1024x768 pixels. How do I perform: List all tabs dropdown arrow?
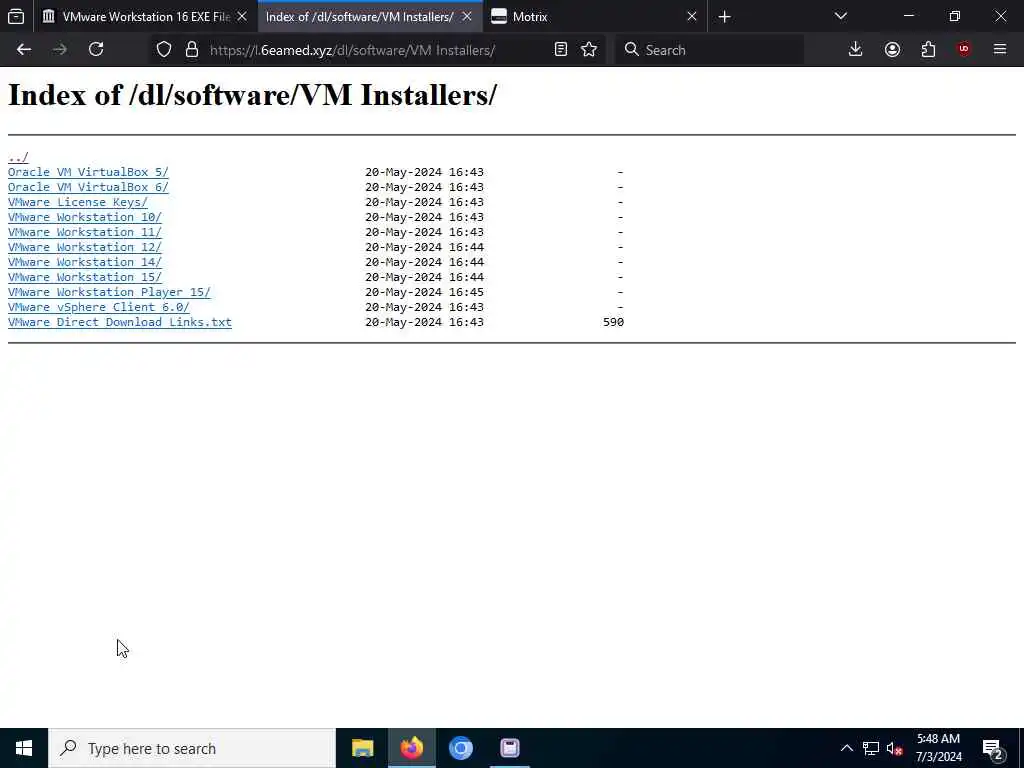840,16
